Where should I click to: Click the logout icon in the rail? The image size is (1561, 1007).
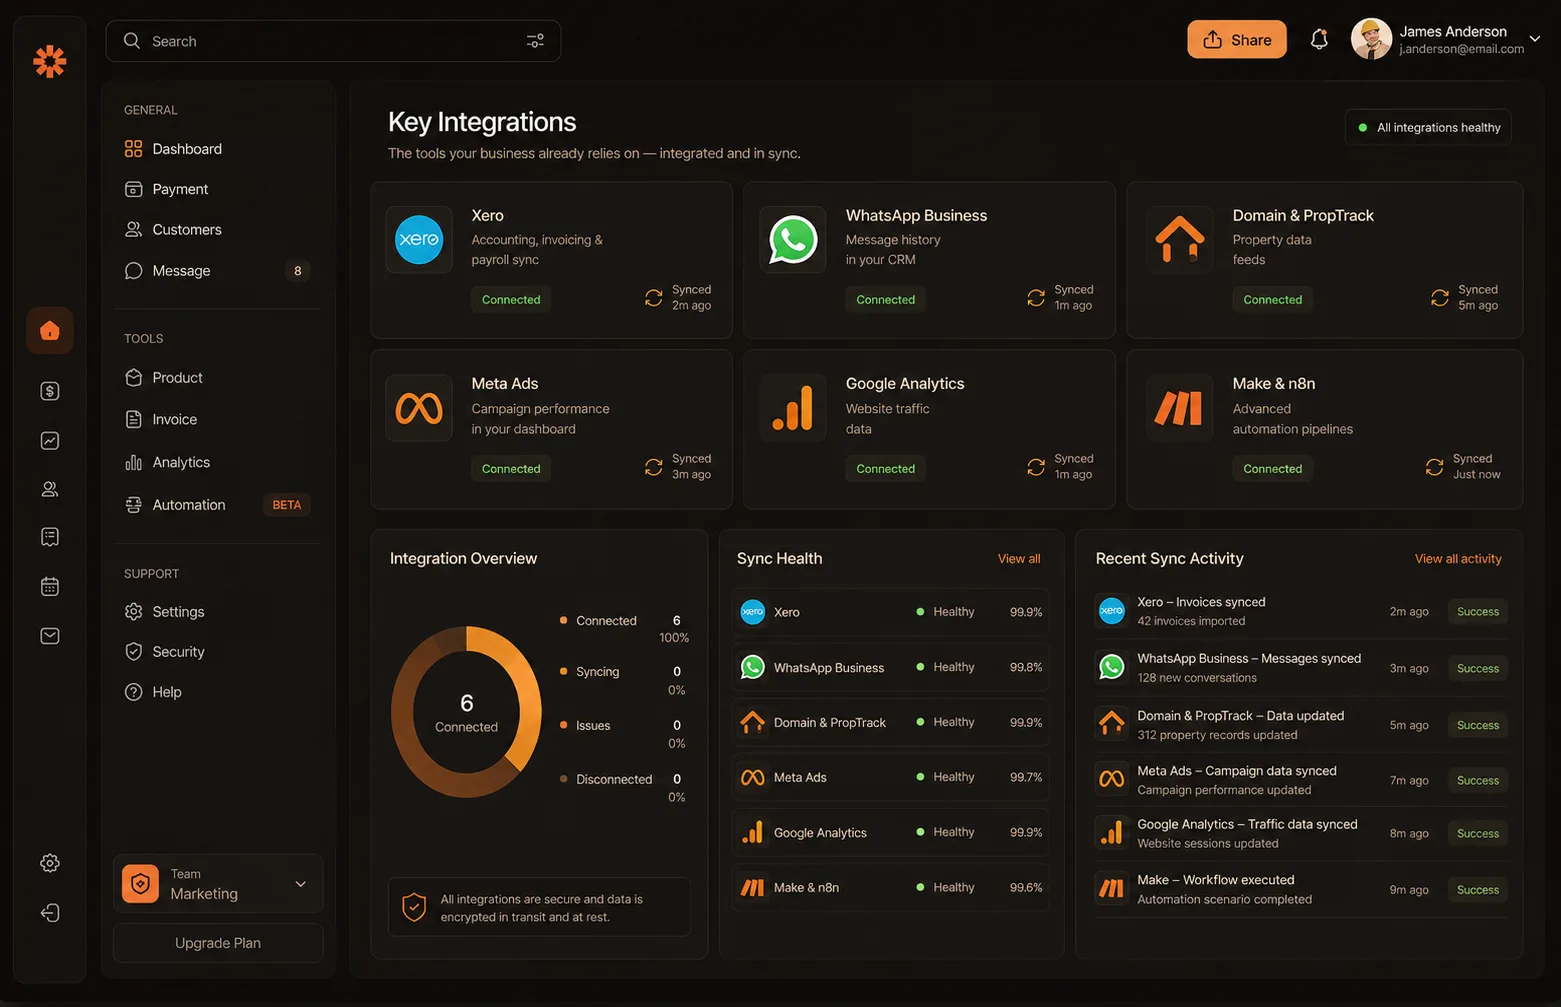(x=49, y=913)
